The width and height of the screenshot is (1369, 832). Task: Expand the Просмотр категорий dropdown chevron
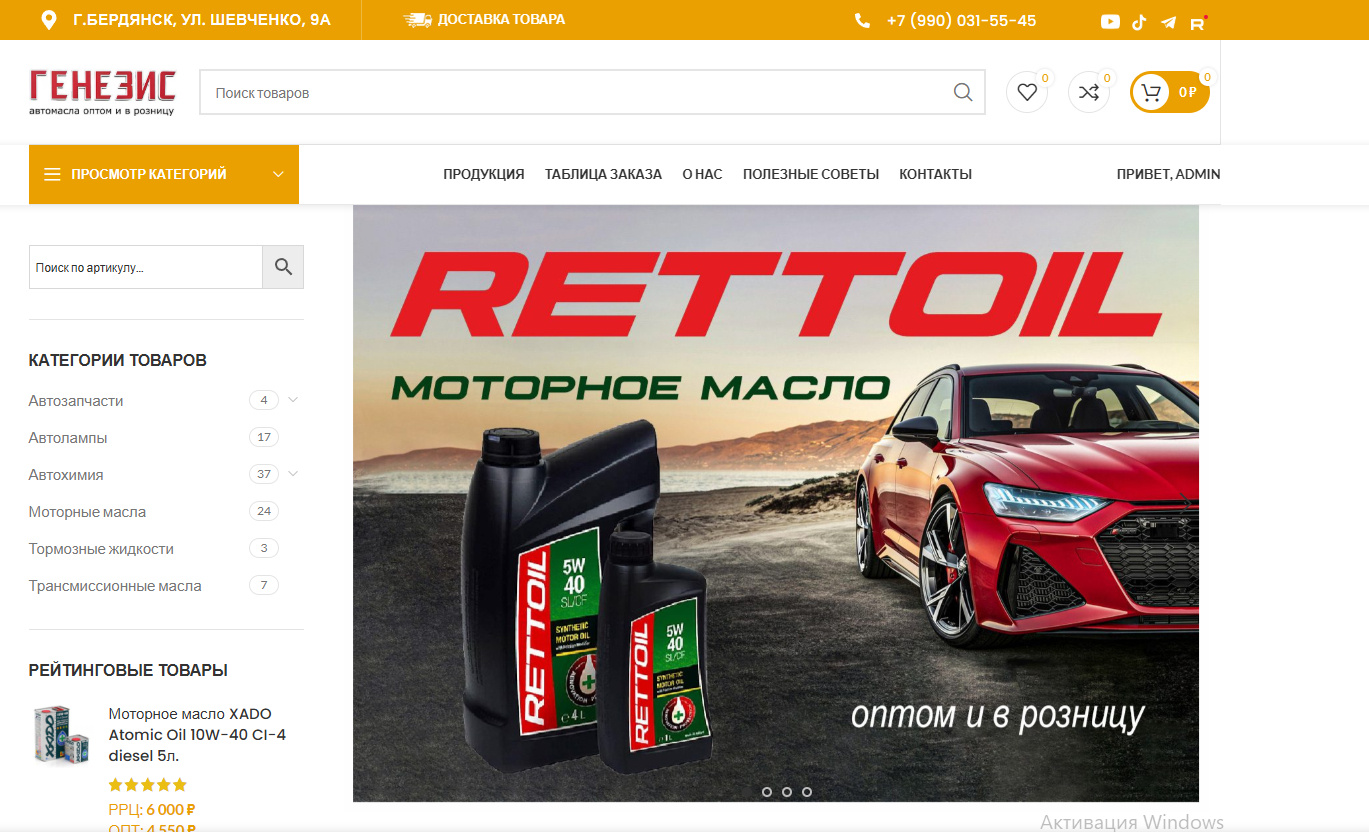279,174
